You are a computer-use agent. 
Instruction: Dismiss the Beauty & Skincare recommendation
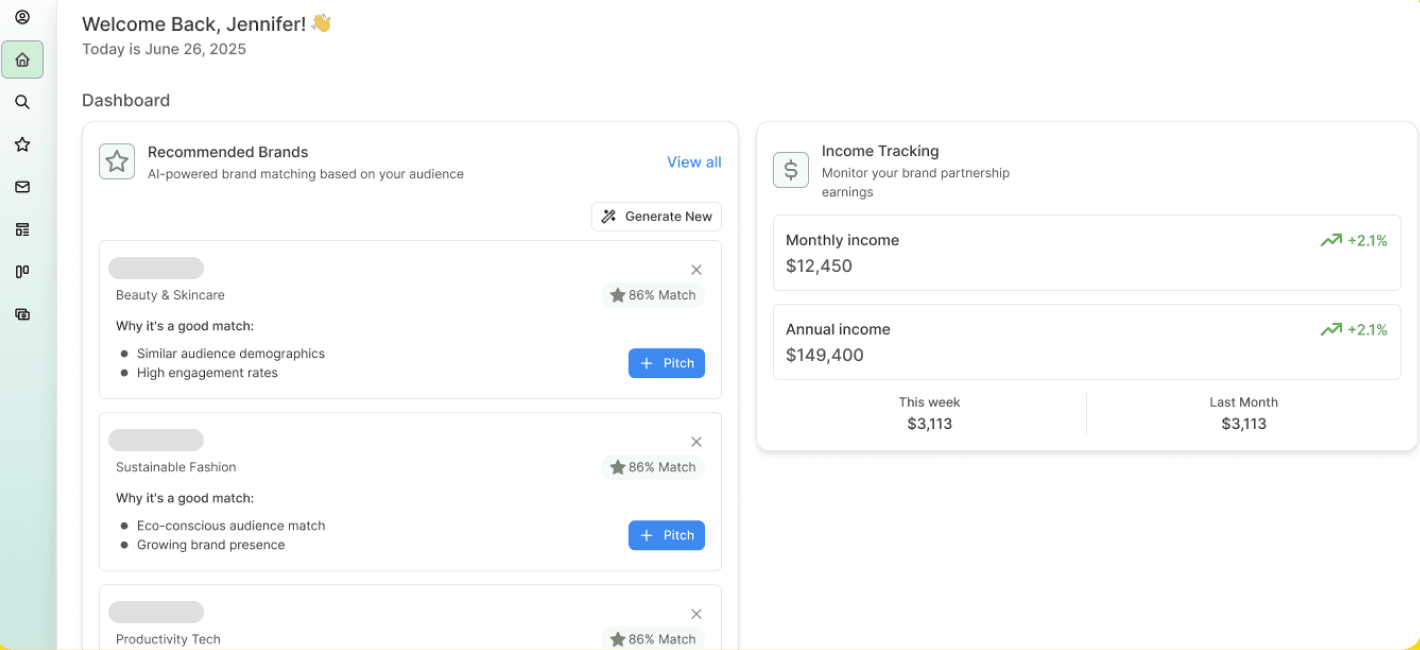point(696,269)
